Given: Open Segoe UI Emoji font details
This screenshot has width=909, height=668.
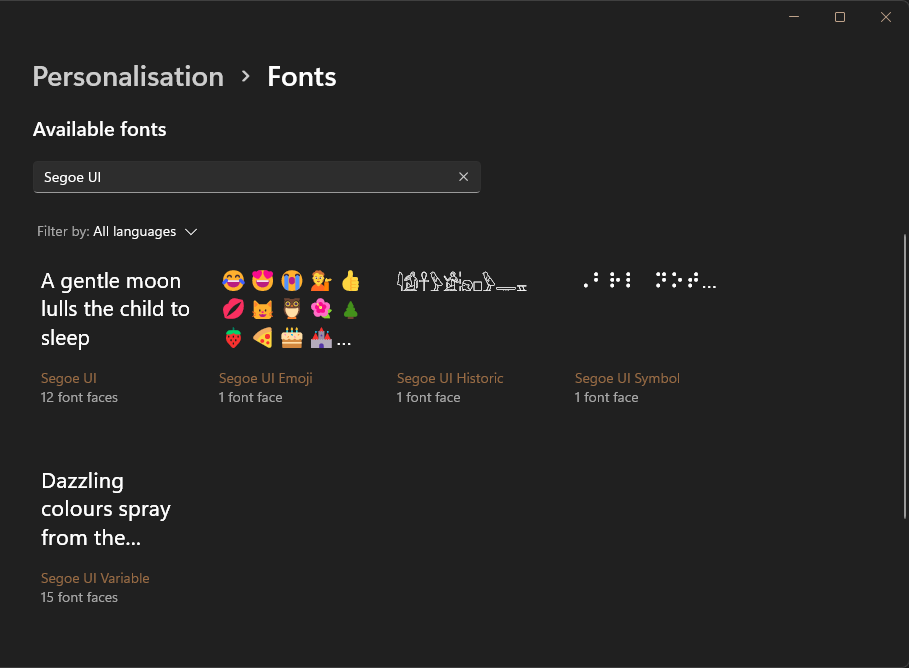Looking at the screenshot, I should [x=265, y=378].
